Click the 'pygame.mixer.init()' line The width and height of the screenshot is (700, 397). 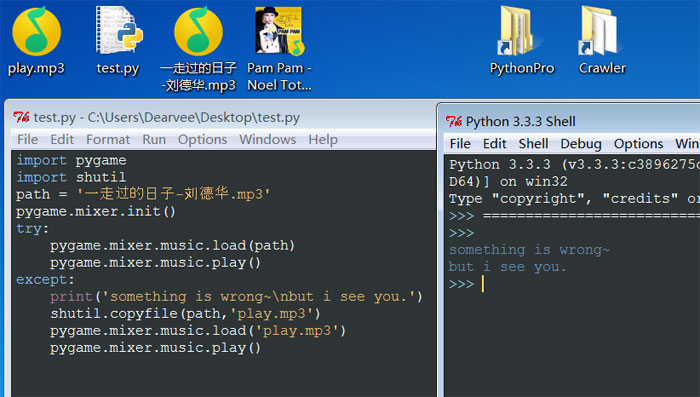(96, 211)
